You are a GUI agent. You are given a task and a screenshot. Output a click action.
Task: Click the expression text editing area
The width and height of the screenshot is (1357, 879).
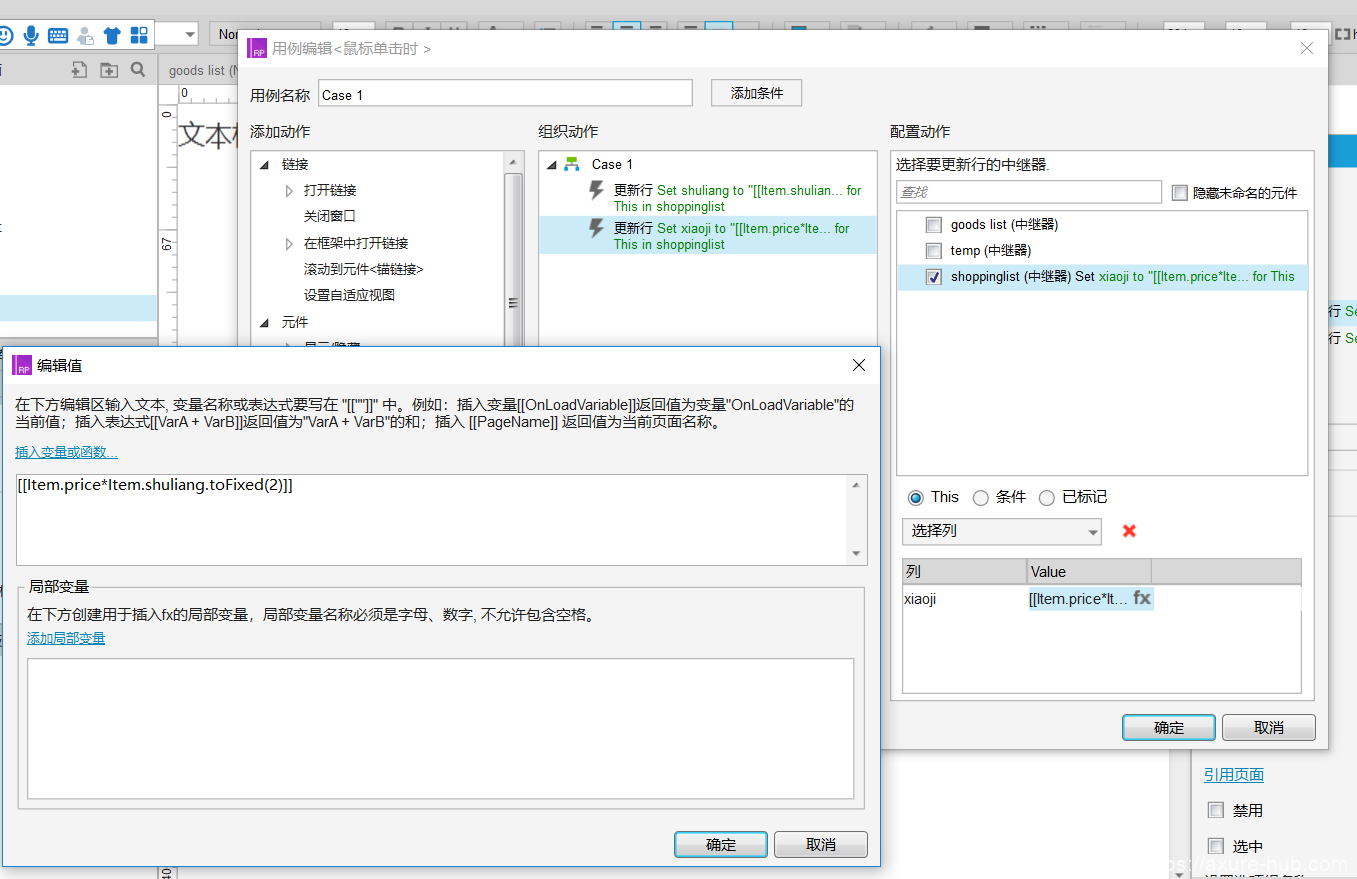(x=432, y=520)
